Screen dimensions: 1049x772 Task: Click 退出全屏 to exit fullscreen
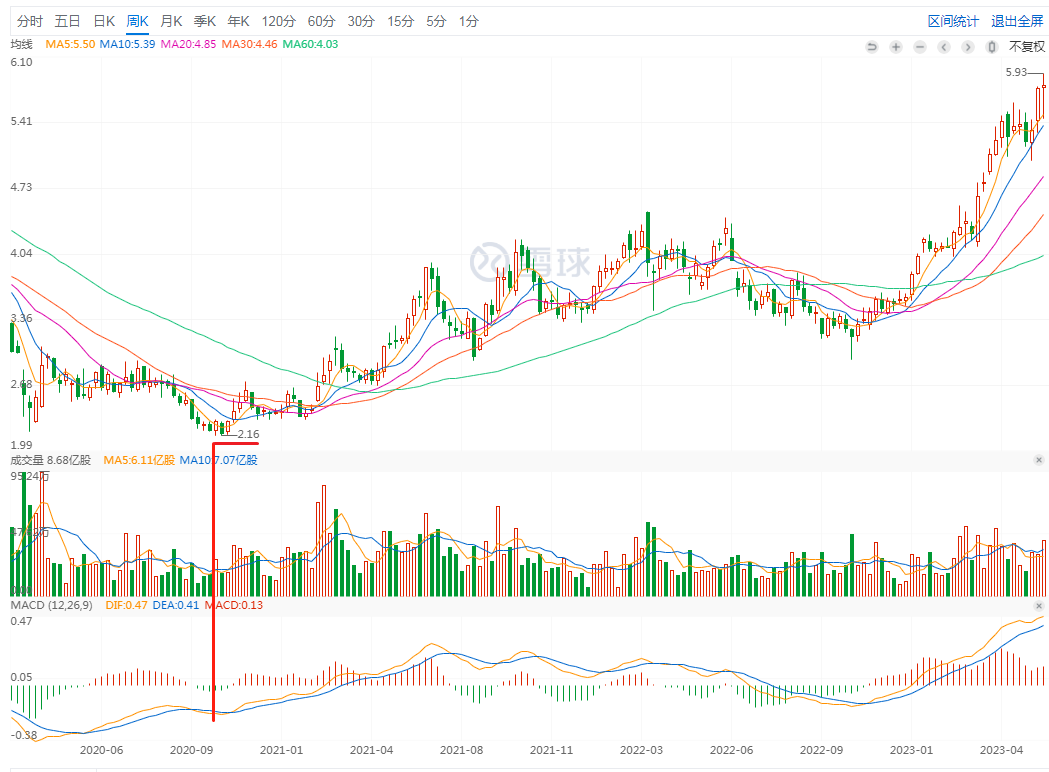[1016, 21]
